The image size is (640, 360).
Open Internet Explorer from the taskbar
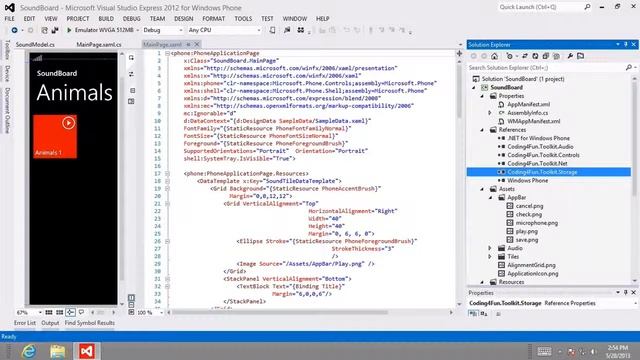coord(29,351)
